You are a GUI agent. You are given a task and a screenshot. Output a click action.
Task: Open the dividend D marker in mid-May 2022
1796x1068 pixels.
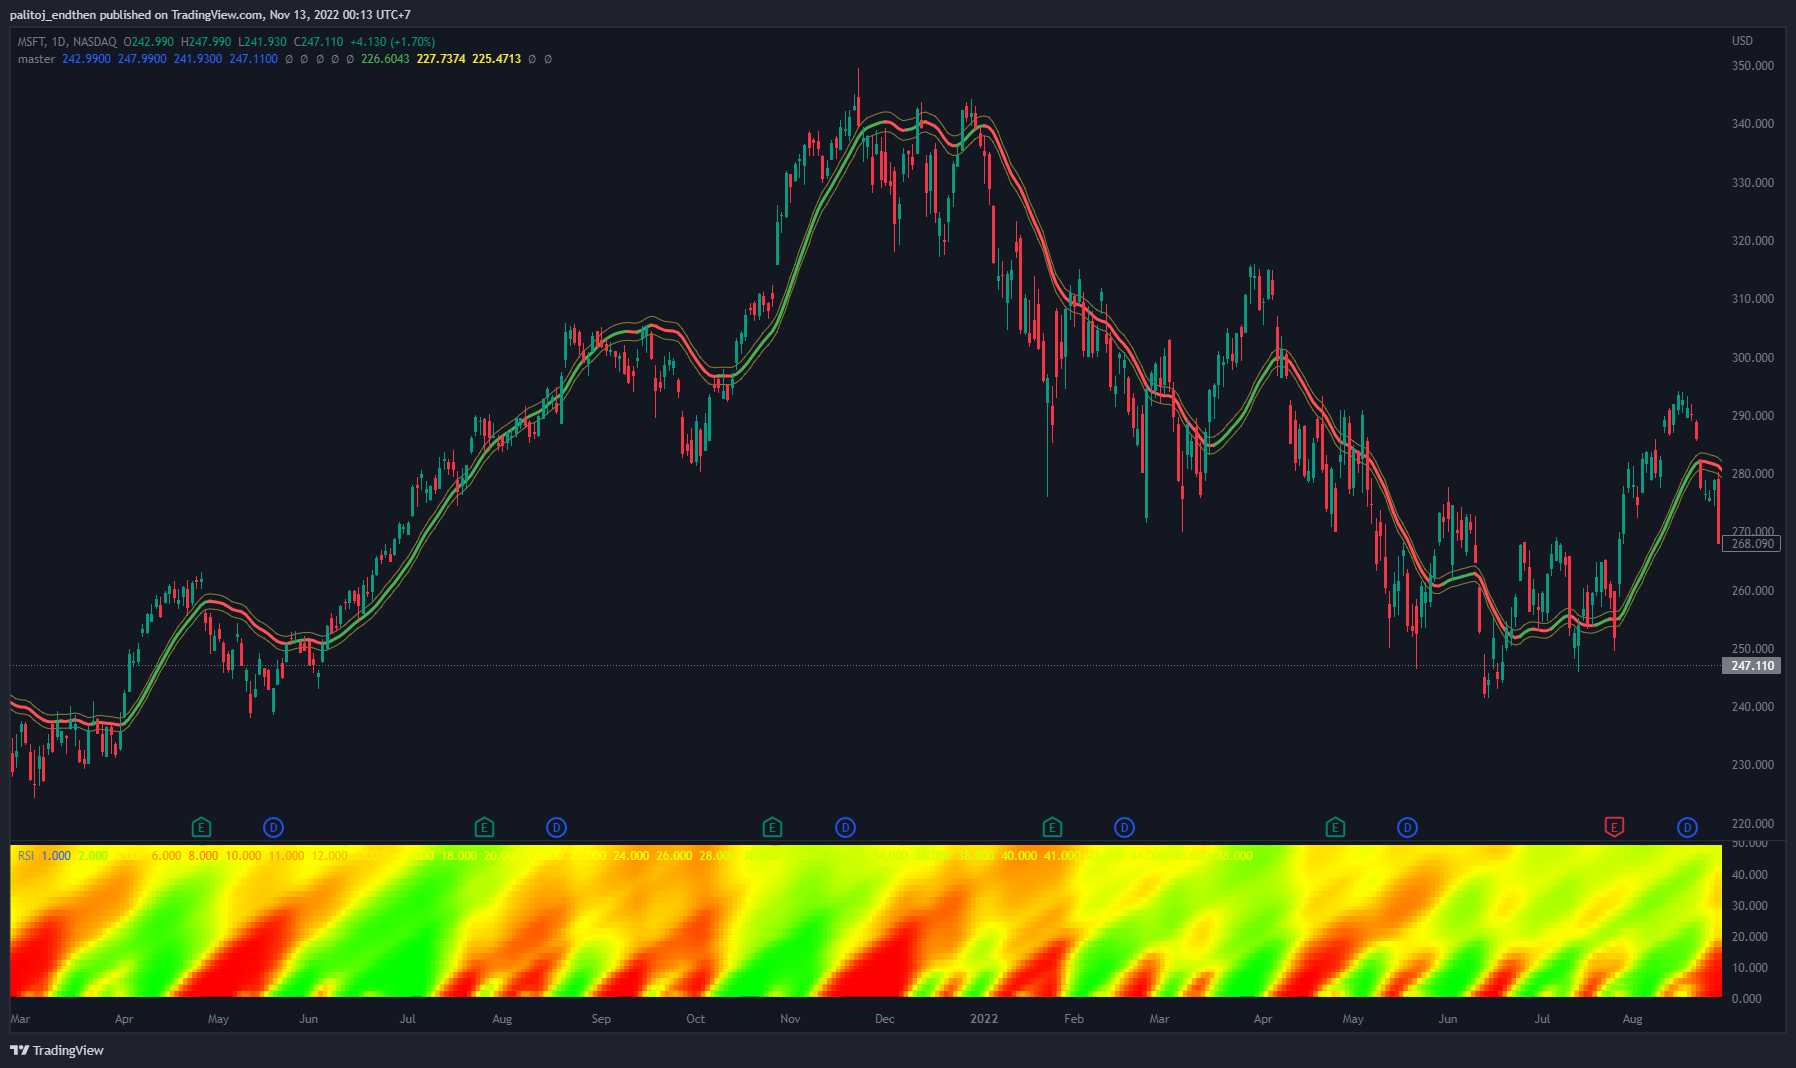(x=1408, y=827)
